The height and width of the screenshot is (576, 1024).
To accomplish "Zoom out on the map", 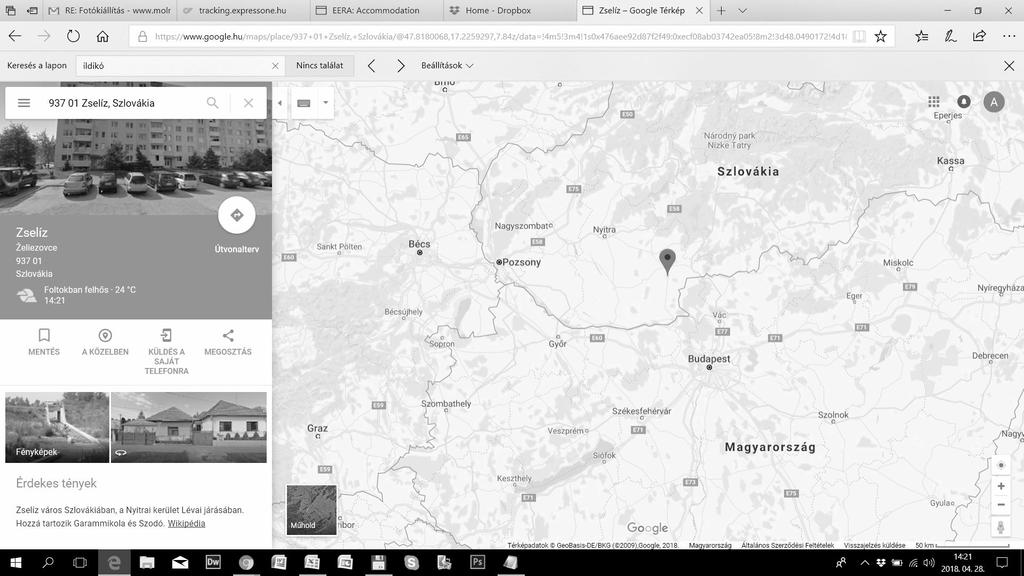I will click(x=1000, y=504).
